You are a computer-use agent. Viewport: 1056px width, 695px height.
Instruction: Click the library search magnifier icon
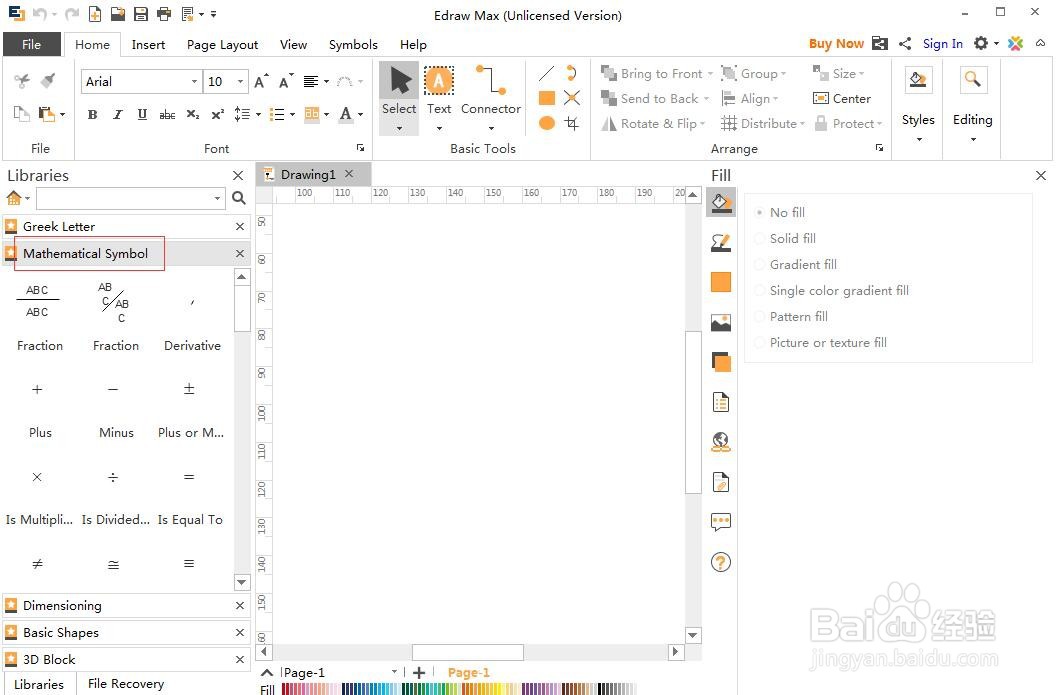[x=238, y=198]
